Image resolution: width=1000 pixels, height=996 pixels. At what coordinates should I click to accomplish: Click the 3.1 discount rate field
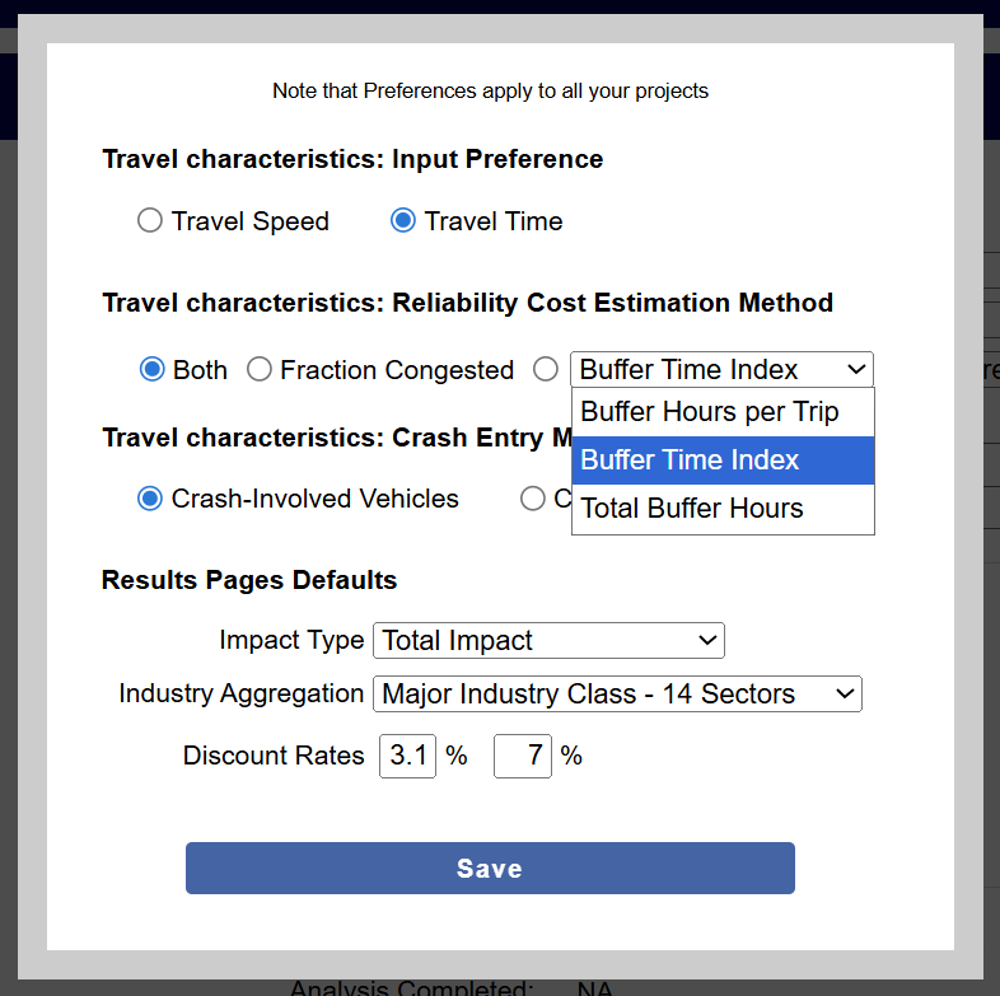point(408,756)
